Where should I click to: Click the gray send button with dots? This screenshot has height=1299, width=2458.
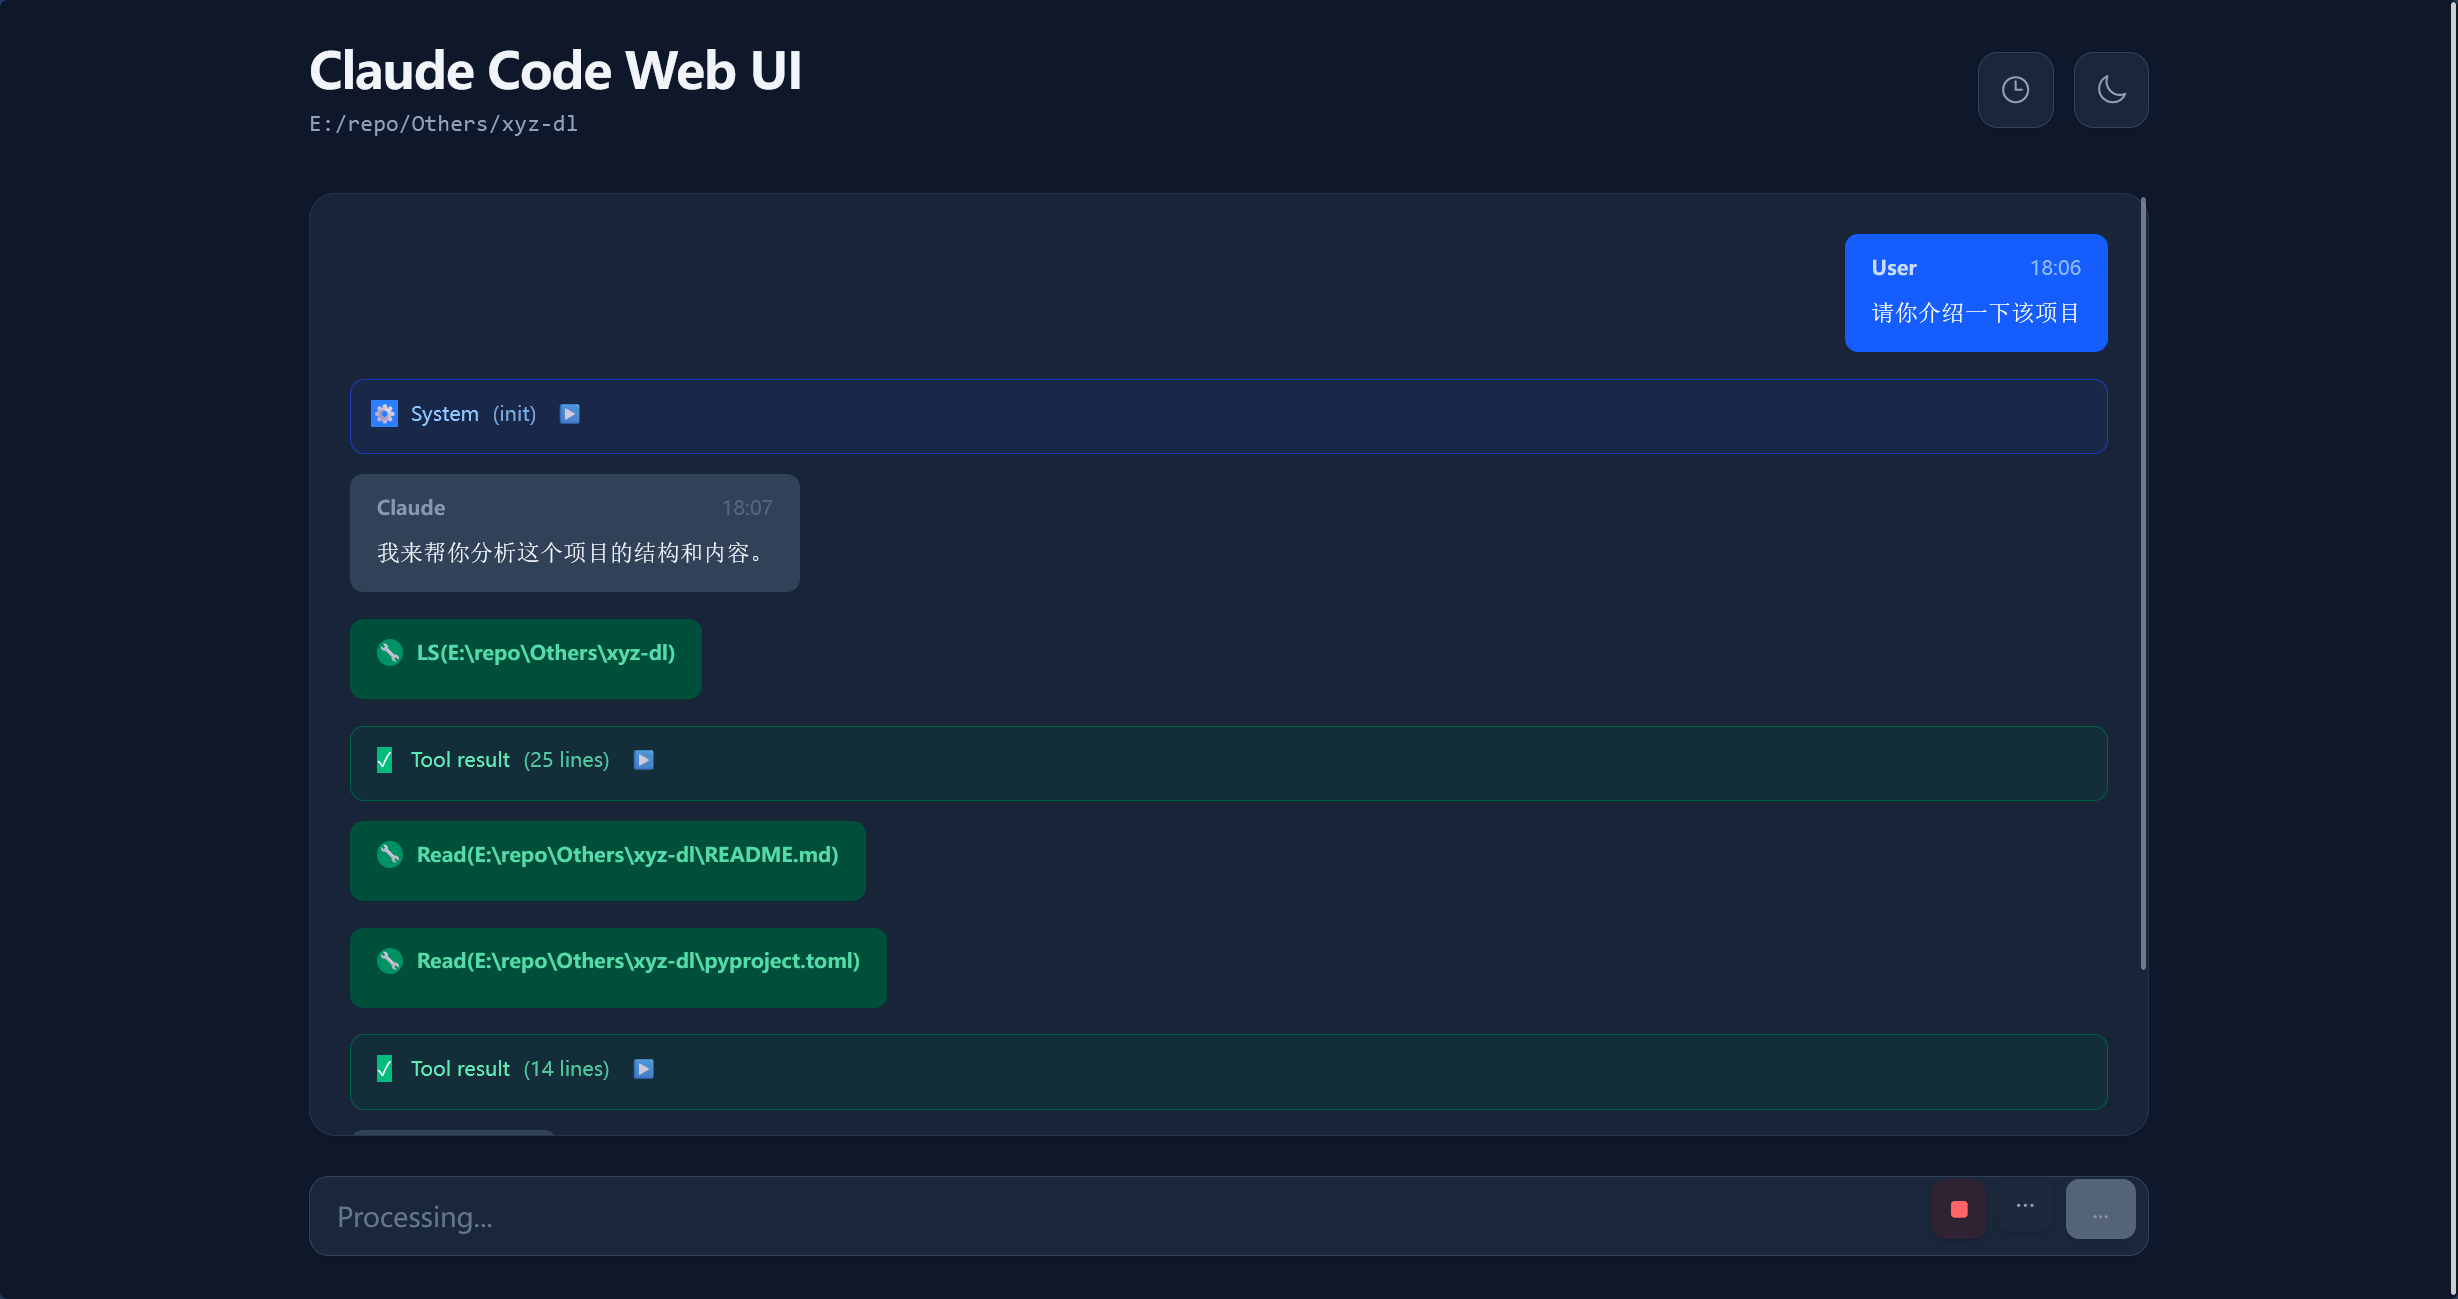[2100, 1209]
